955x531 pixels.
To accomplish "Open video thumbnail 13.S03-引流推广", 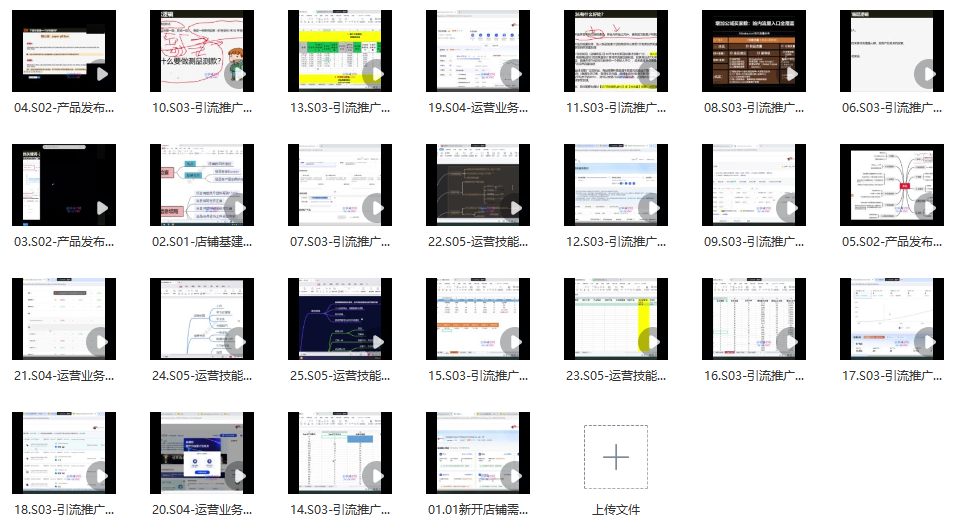I will (x=340, y=51).
